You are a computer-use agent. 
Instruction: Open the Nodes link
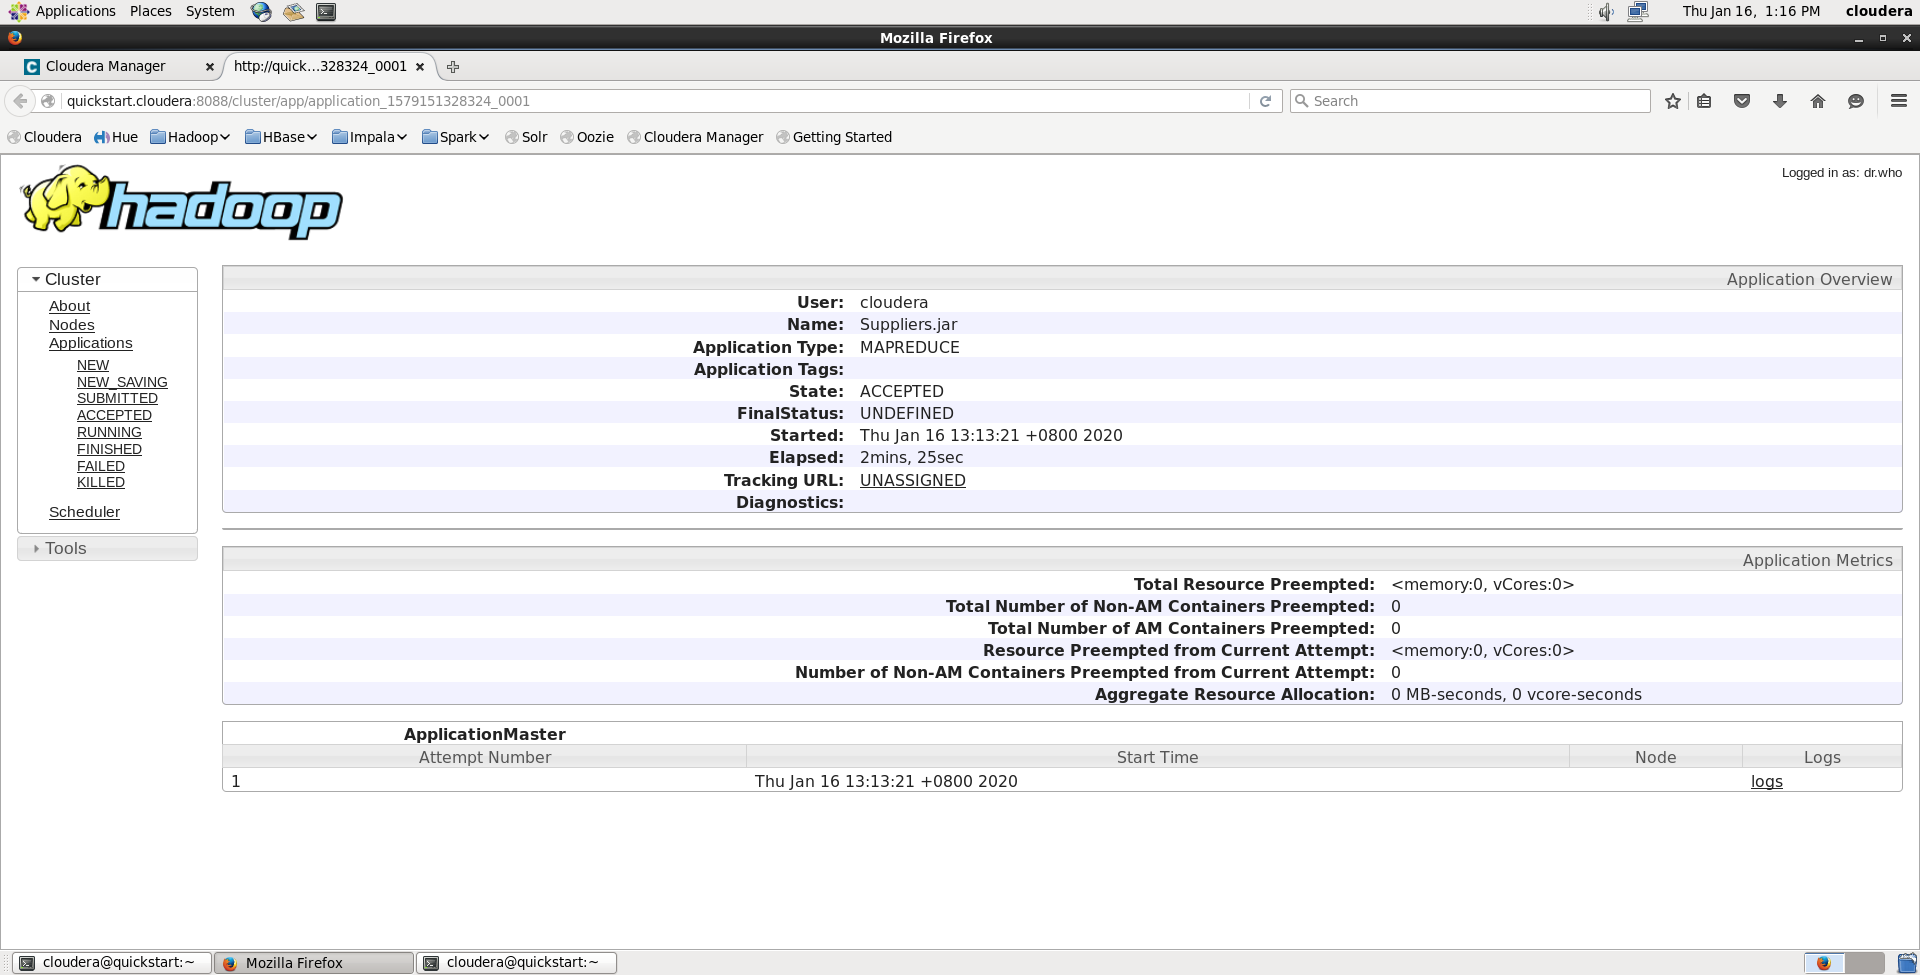[72, 325]
